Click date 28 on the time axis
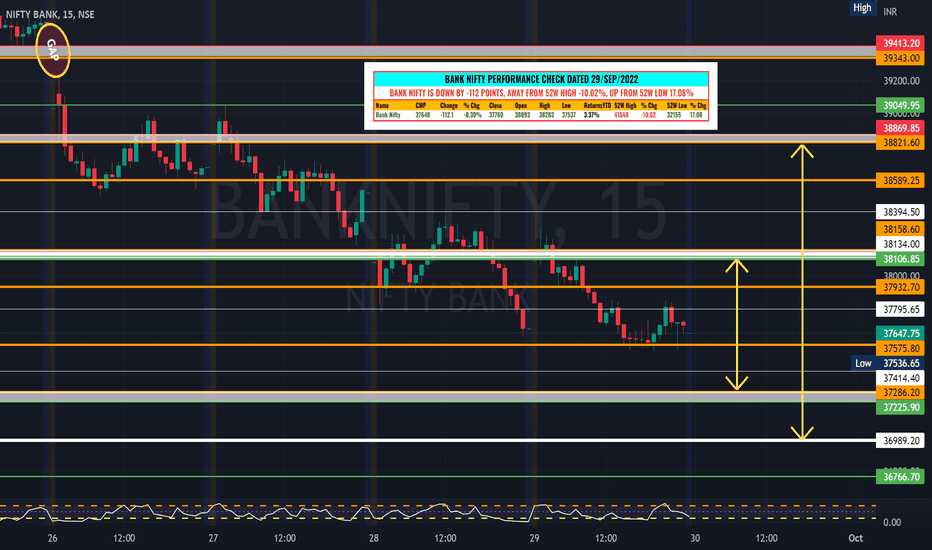The height and width of the screenshot is (550, 932). 373,538
